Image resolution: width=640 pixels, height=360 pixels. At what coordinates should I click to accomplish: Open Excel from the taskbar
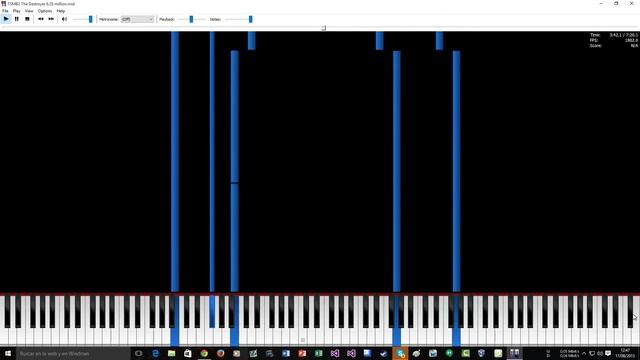pos(318,353)
